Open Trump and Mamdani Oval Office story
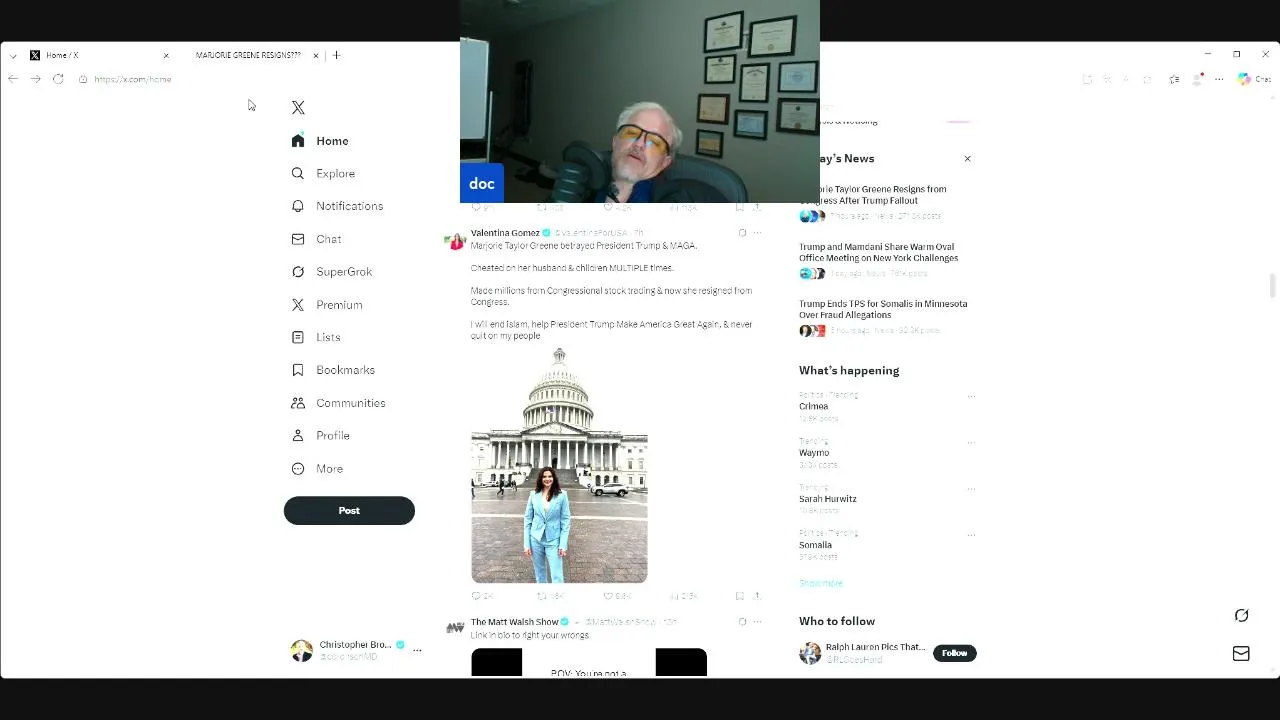1280x720 pixels. [x=885, y=259]
